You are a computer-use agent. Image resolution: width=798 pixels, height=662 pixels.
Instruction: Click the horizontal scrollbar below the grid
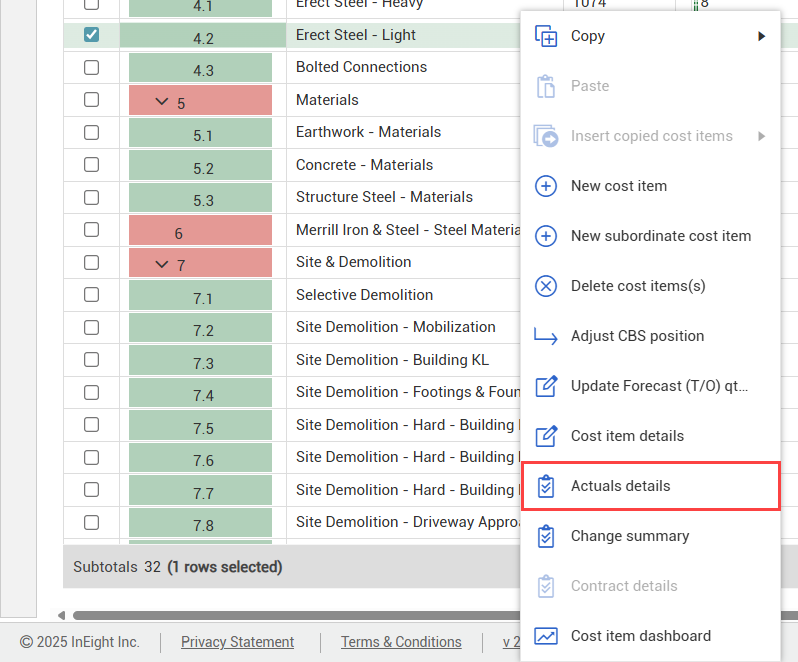[300, 615]
